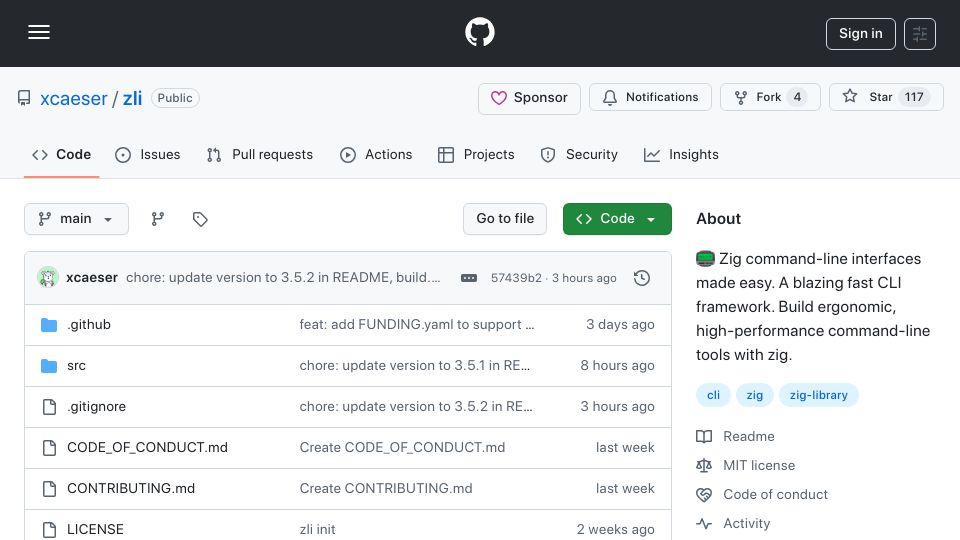The width and height of the screenshot is (960, 540).
Task: Select the zig topic tag
Action: 754,396
